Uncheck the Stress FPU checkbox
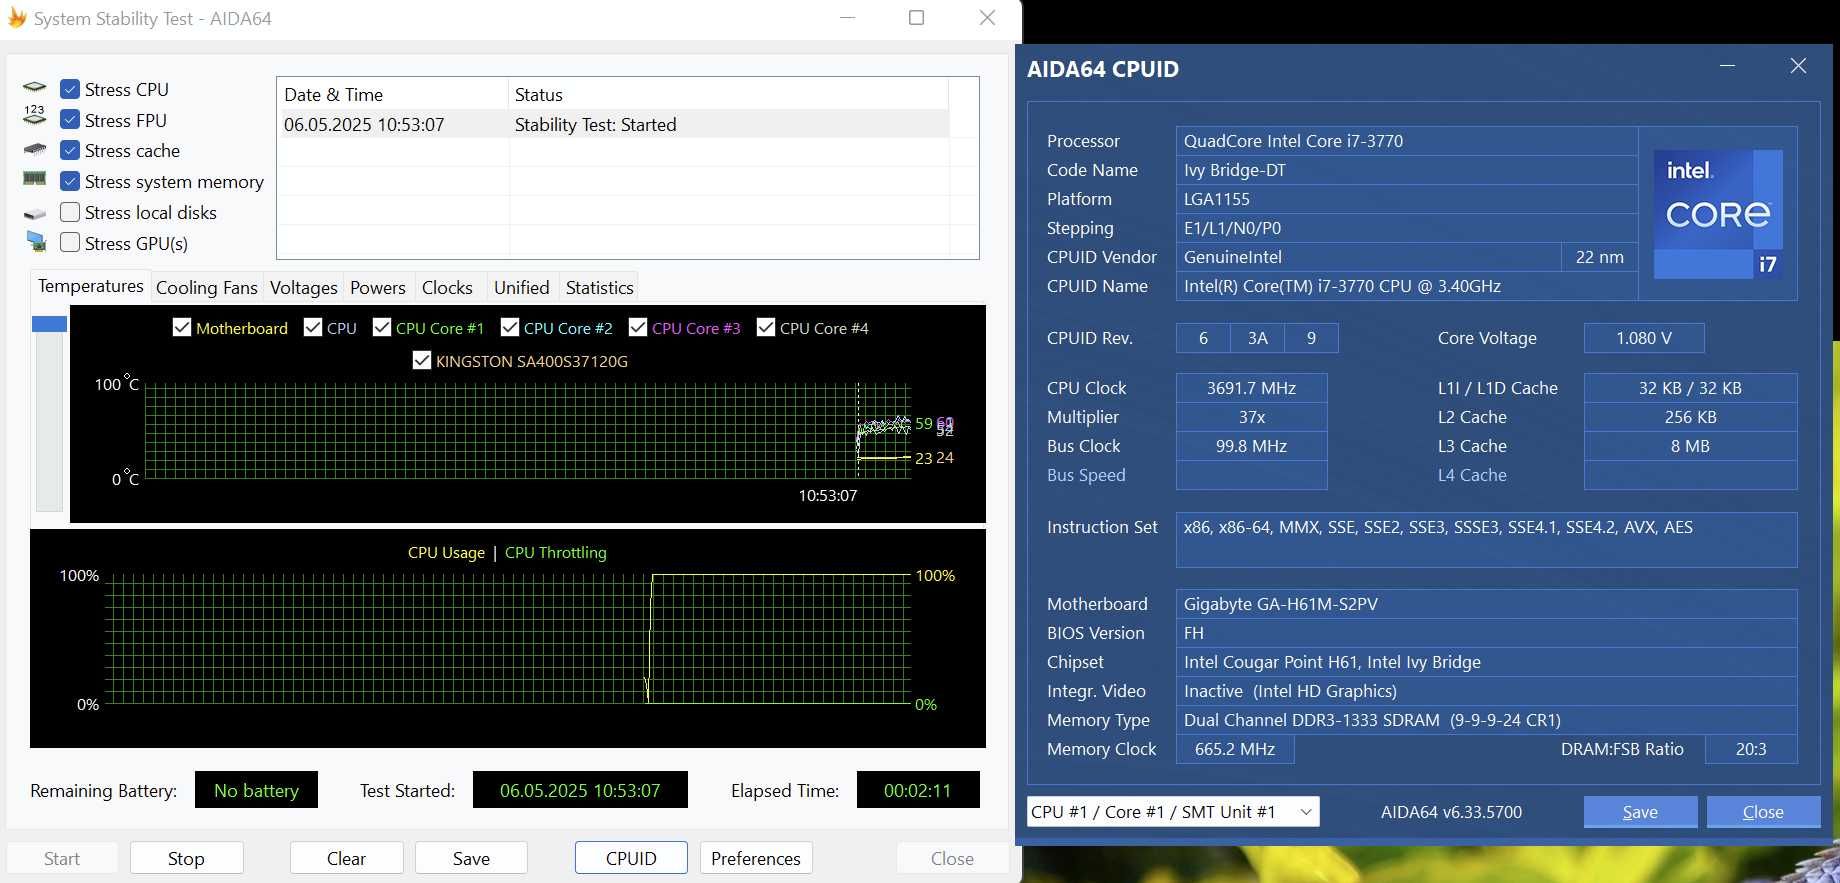 coord(70,120)
